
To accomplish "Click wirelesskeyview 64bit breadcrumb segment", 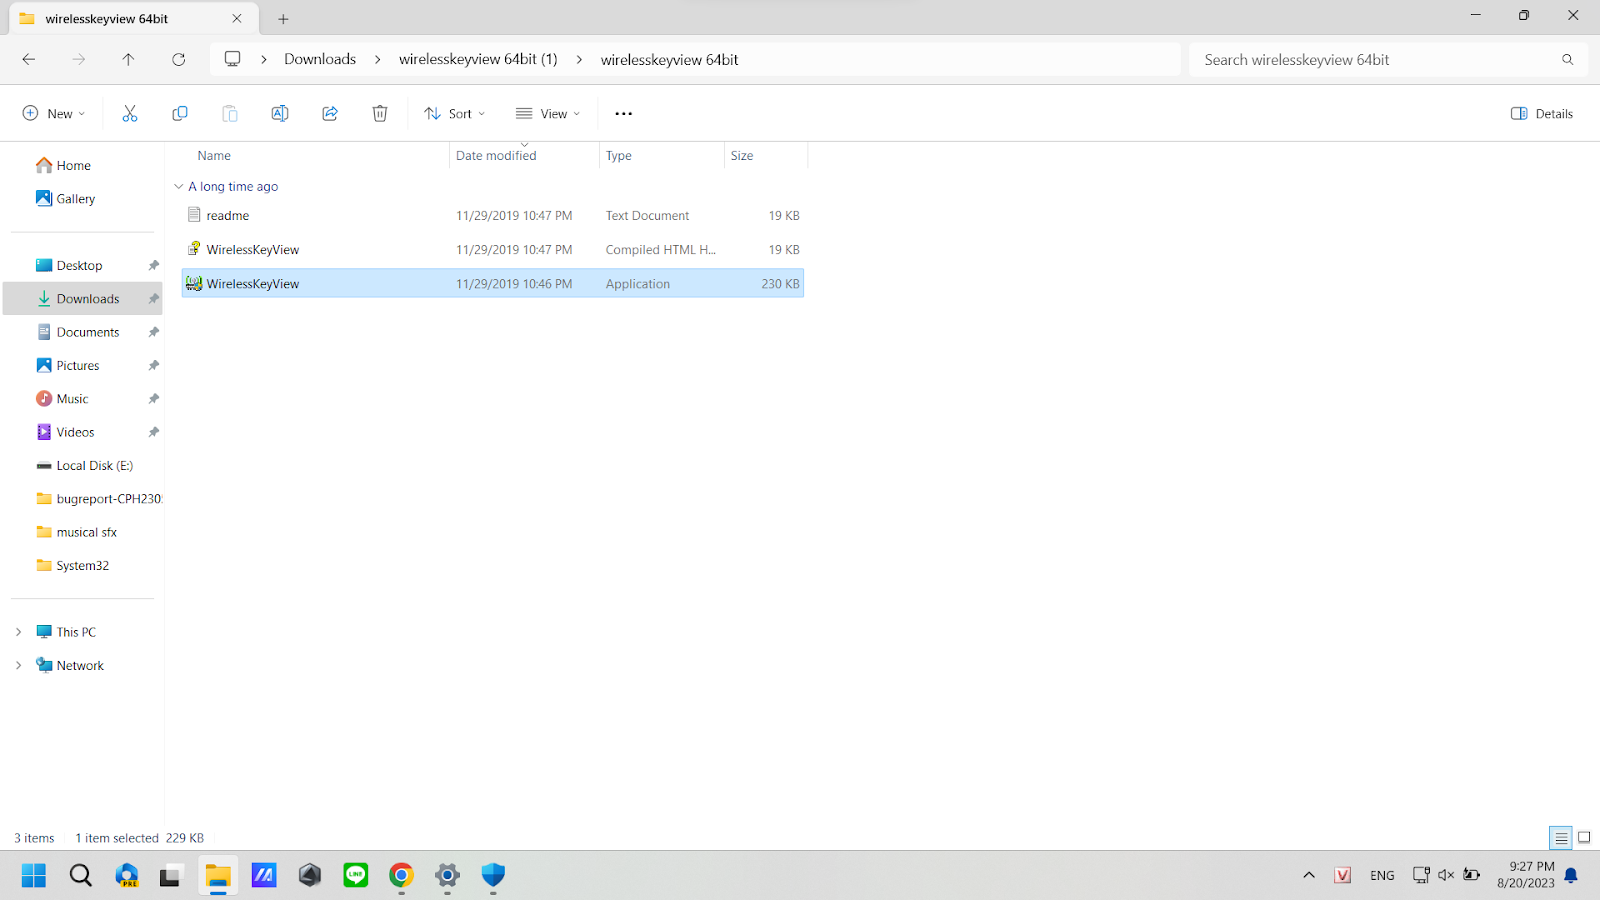I will click(x=670, y=60).
